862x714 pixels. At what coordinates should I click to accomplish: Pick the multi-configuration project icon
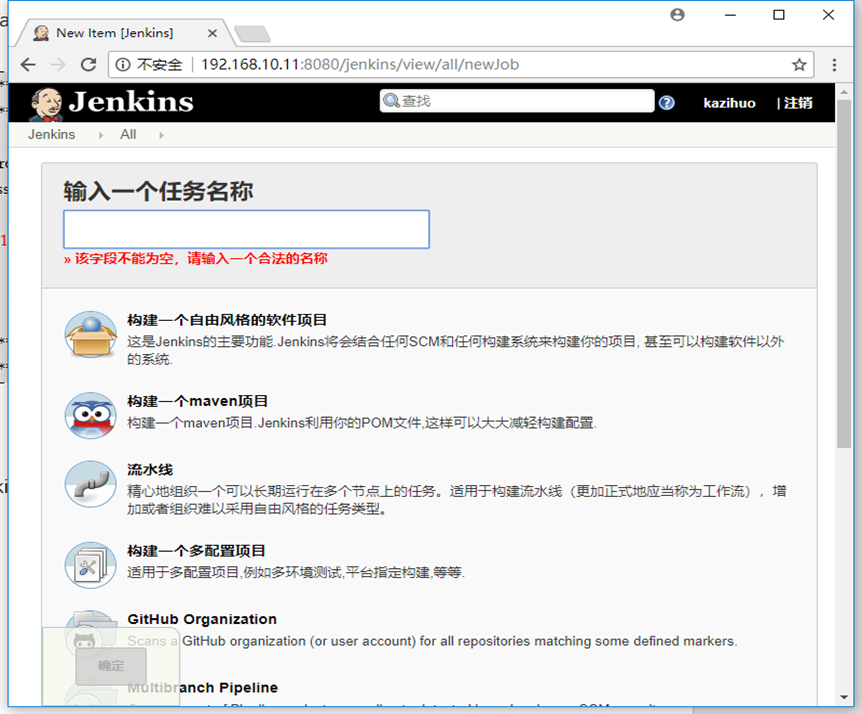(x=90, y=565)
